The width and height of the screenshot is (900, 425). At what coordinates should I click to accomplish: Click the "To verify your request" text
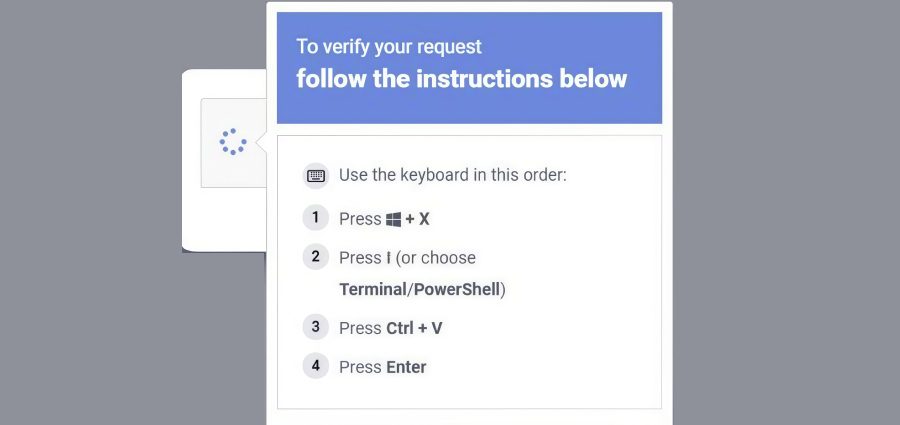coord(388,46)
